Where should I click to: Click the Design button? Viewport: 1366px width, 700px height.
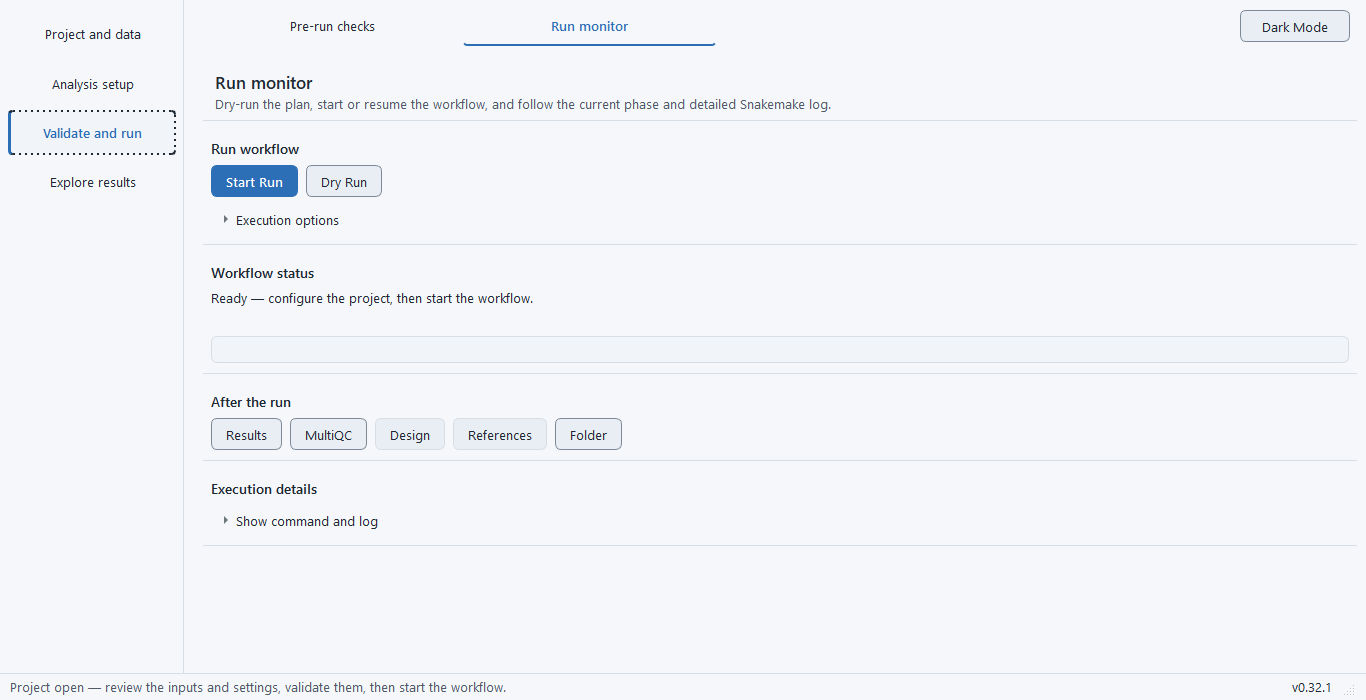coord(410,435)
